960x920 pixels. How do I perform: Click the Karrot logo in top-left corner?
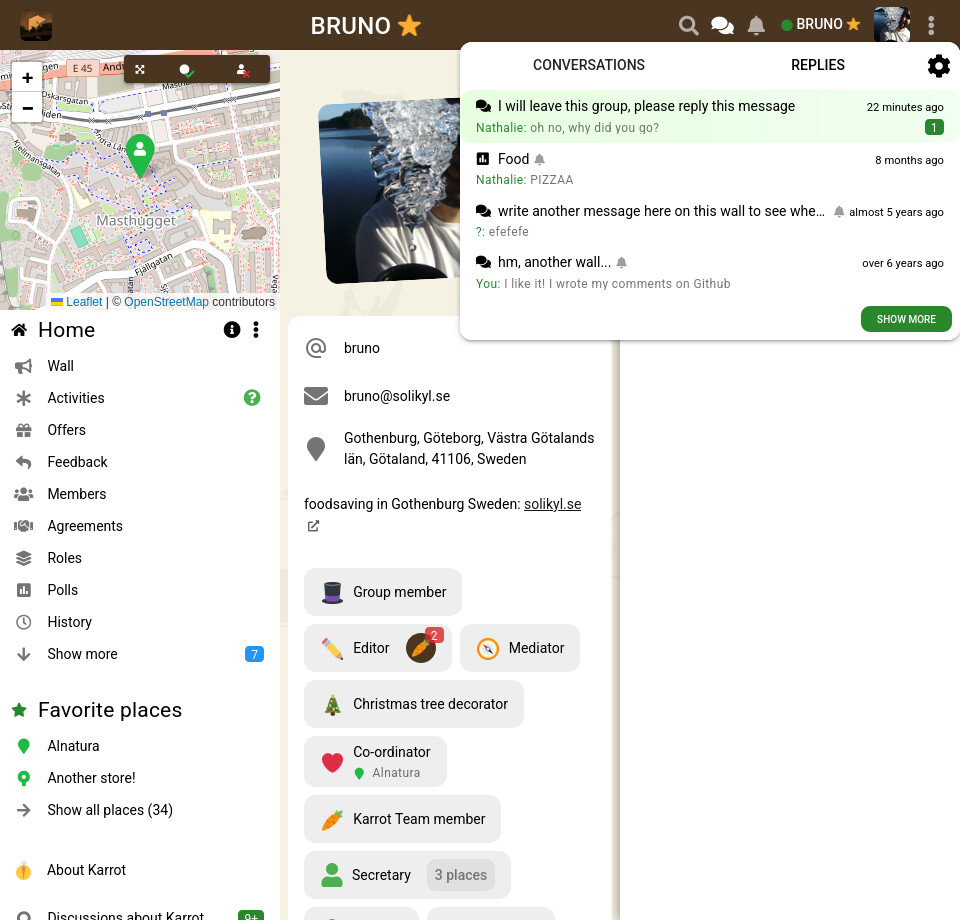coord(36,26)
